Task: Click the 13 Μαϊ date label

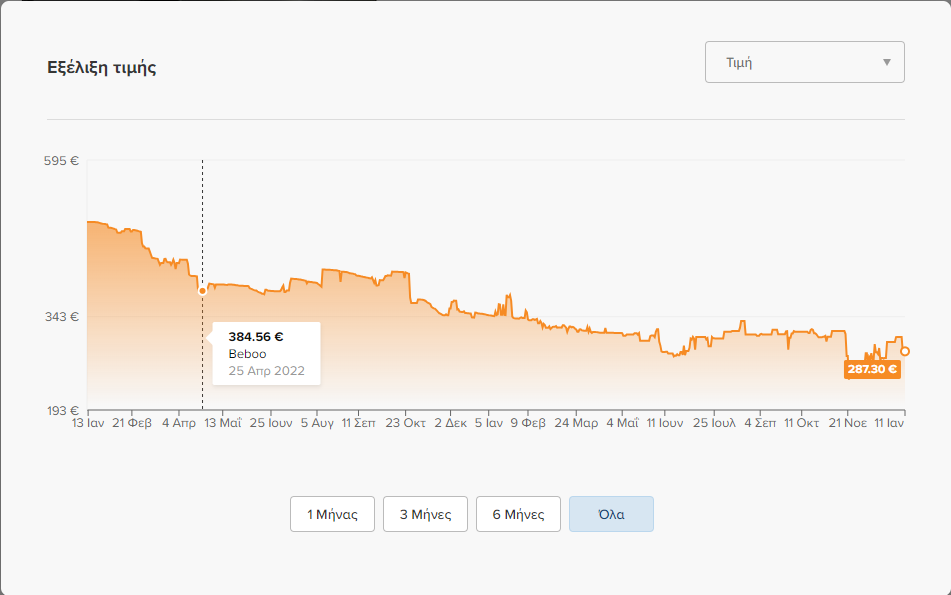Action: [223, 423]
